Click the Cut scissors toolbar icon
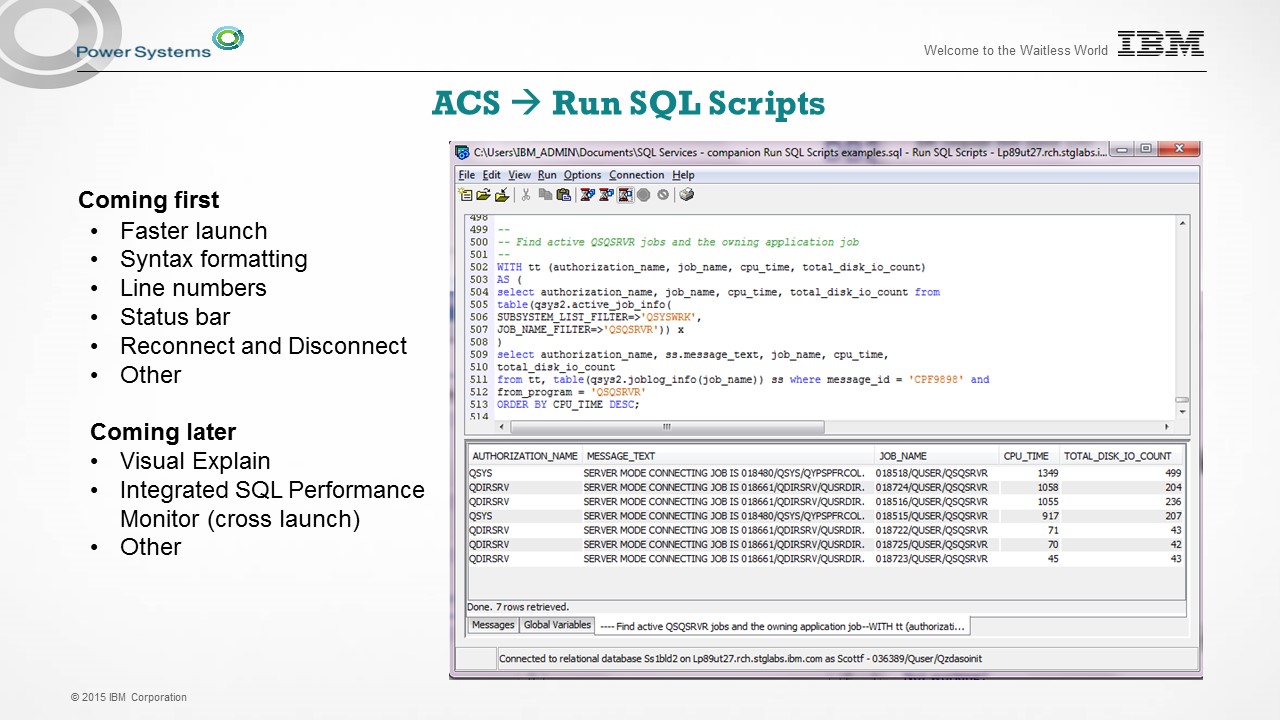 tap(526, 195)
